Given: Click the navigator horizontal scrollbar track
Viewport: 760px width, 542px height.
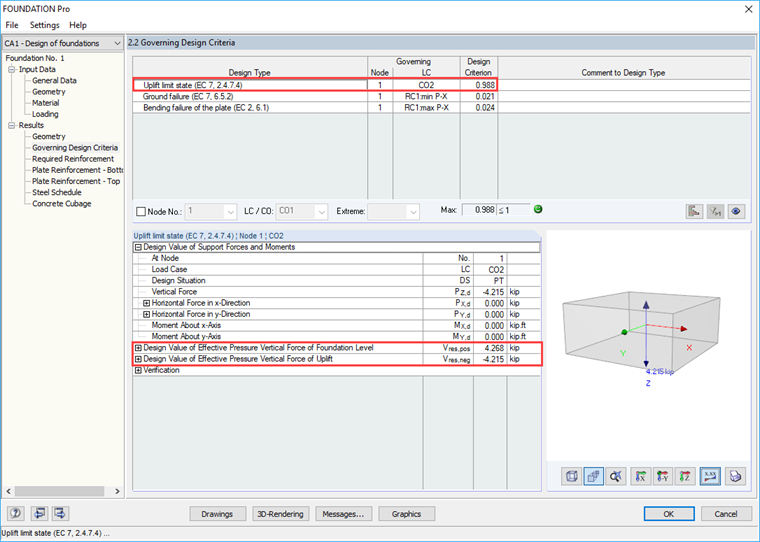Looking at the screenshot, I should (x=63, y=491).
